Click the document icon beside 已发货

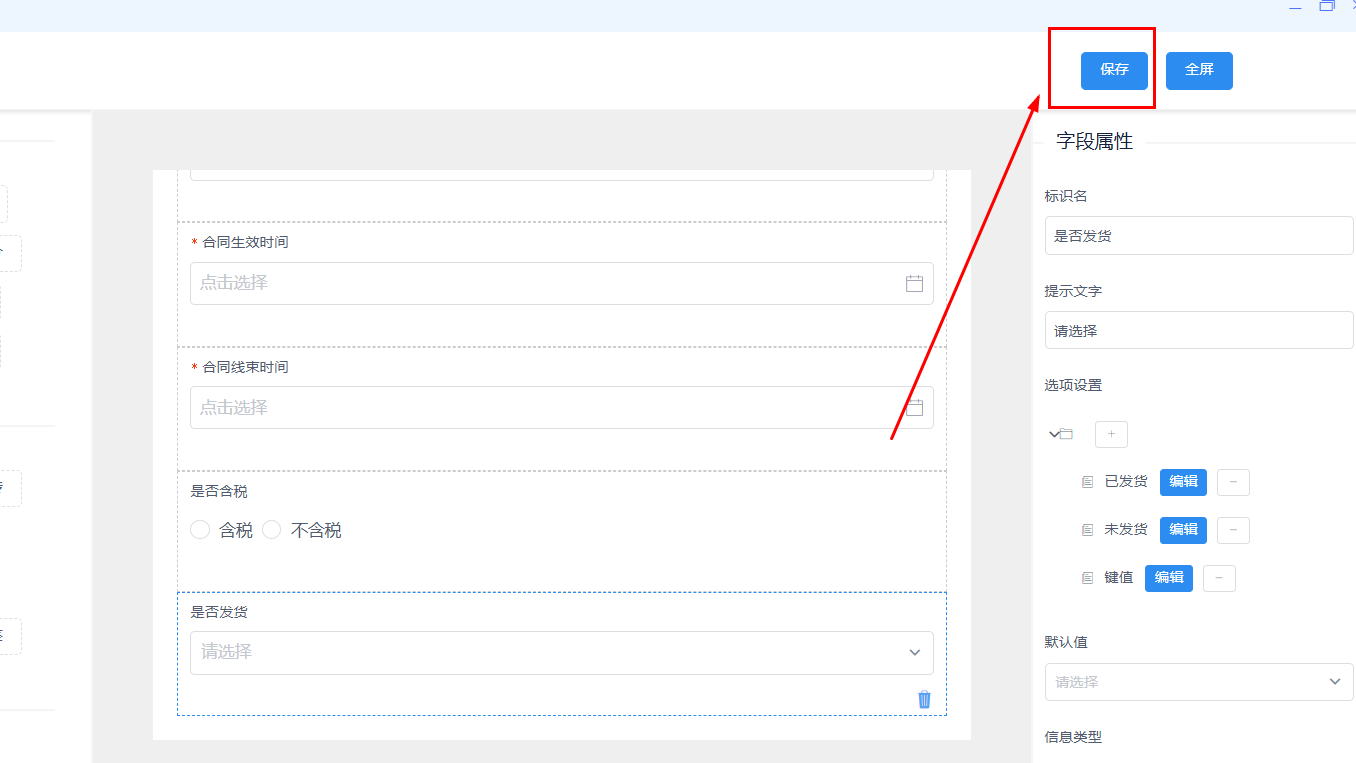(1087, 482)
